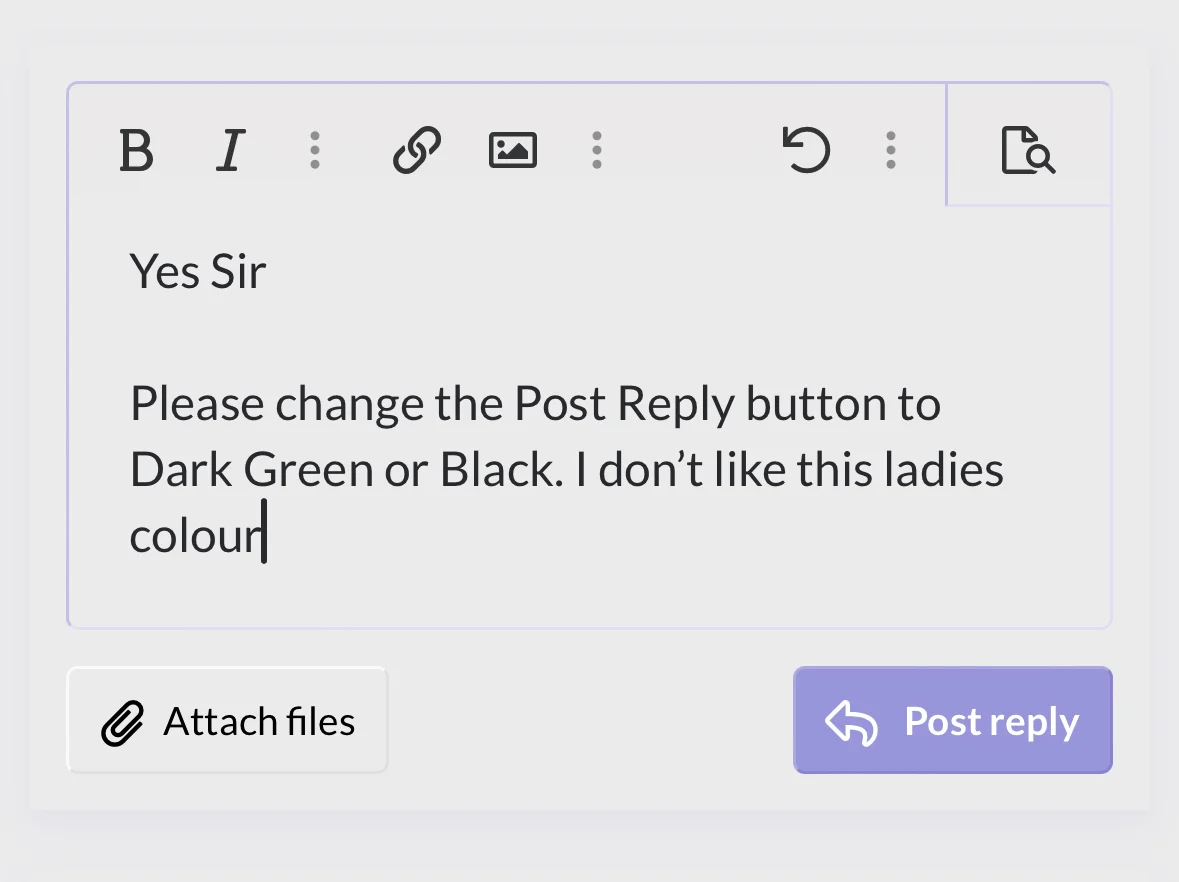1179x882 pixels.
Task: Insert a link using the chain icon
Action: pyautogui.click(x=417, y=150)
